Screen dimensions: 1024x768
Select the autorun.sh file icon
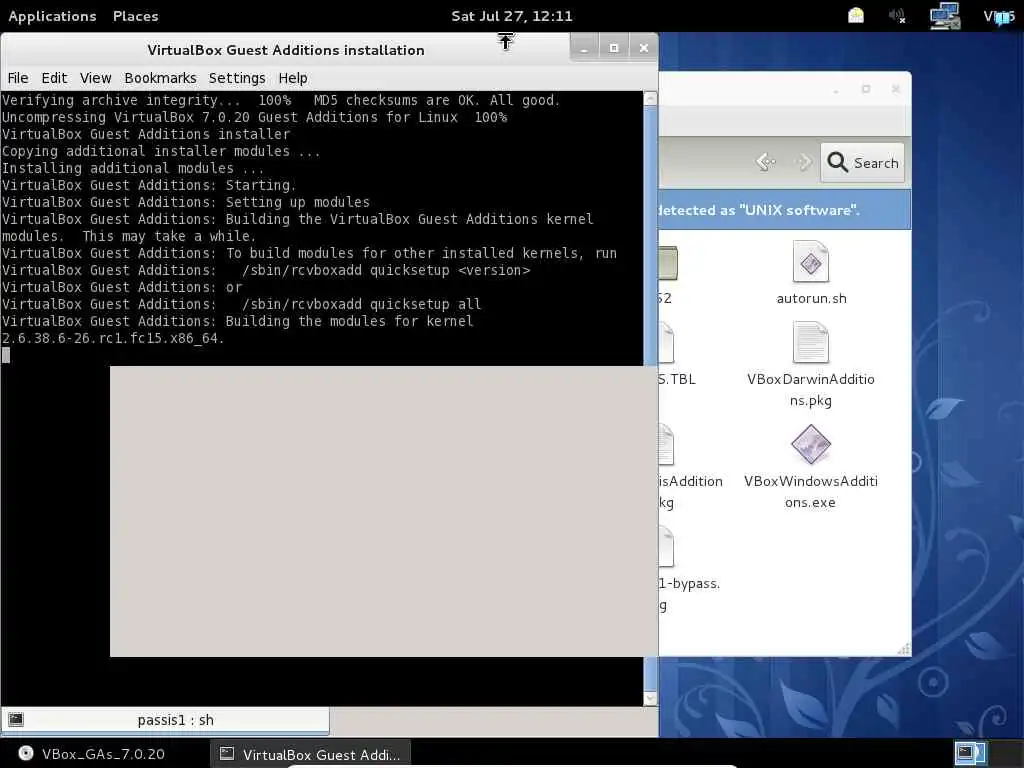810,262
